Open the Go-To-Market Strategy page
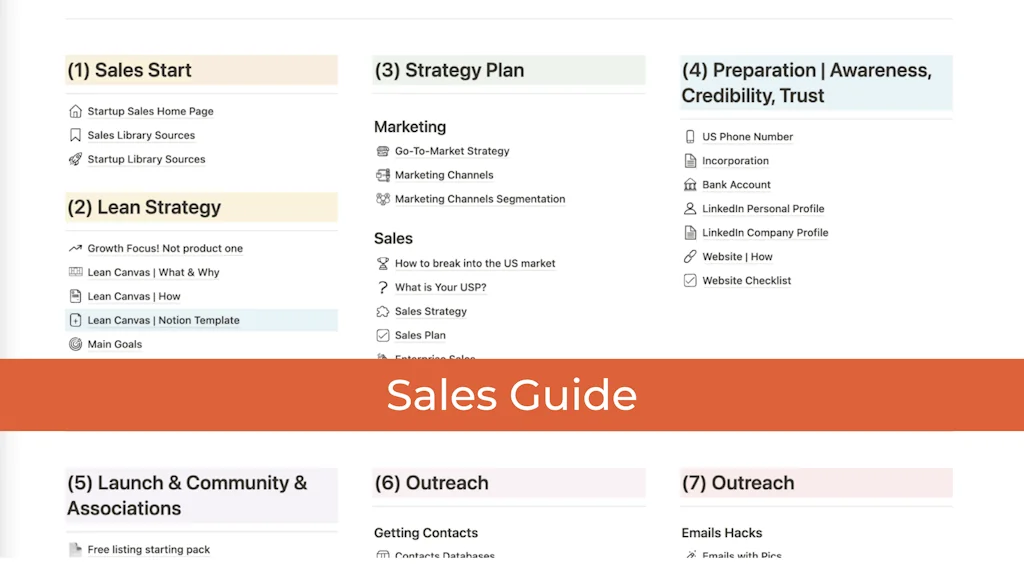Viewport: 1024px width, 572px height. [x=452, y=151]
